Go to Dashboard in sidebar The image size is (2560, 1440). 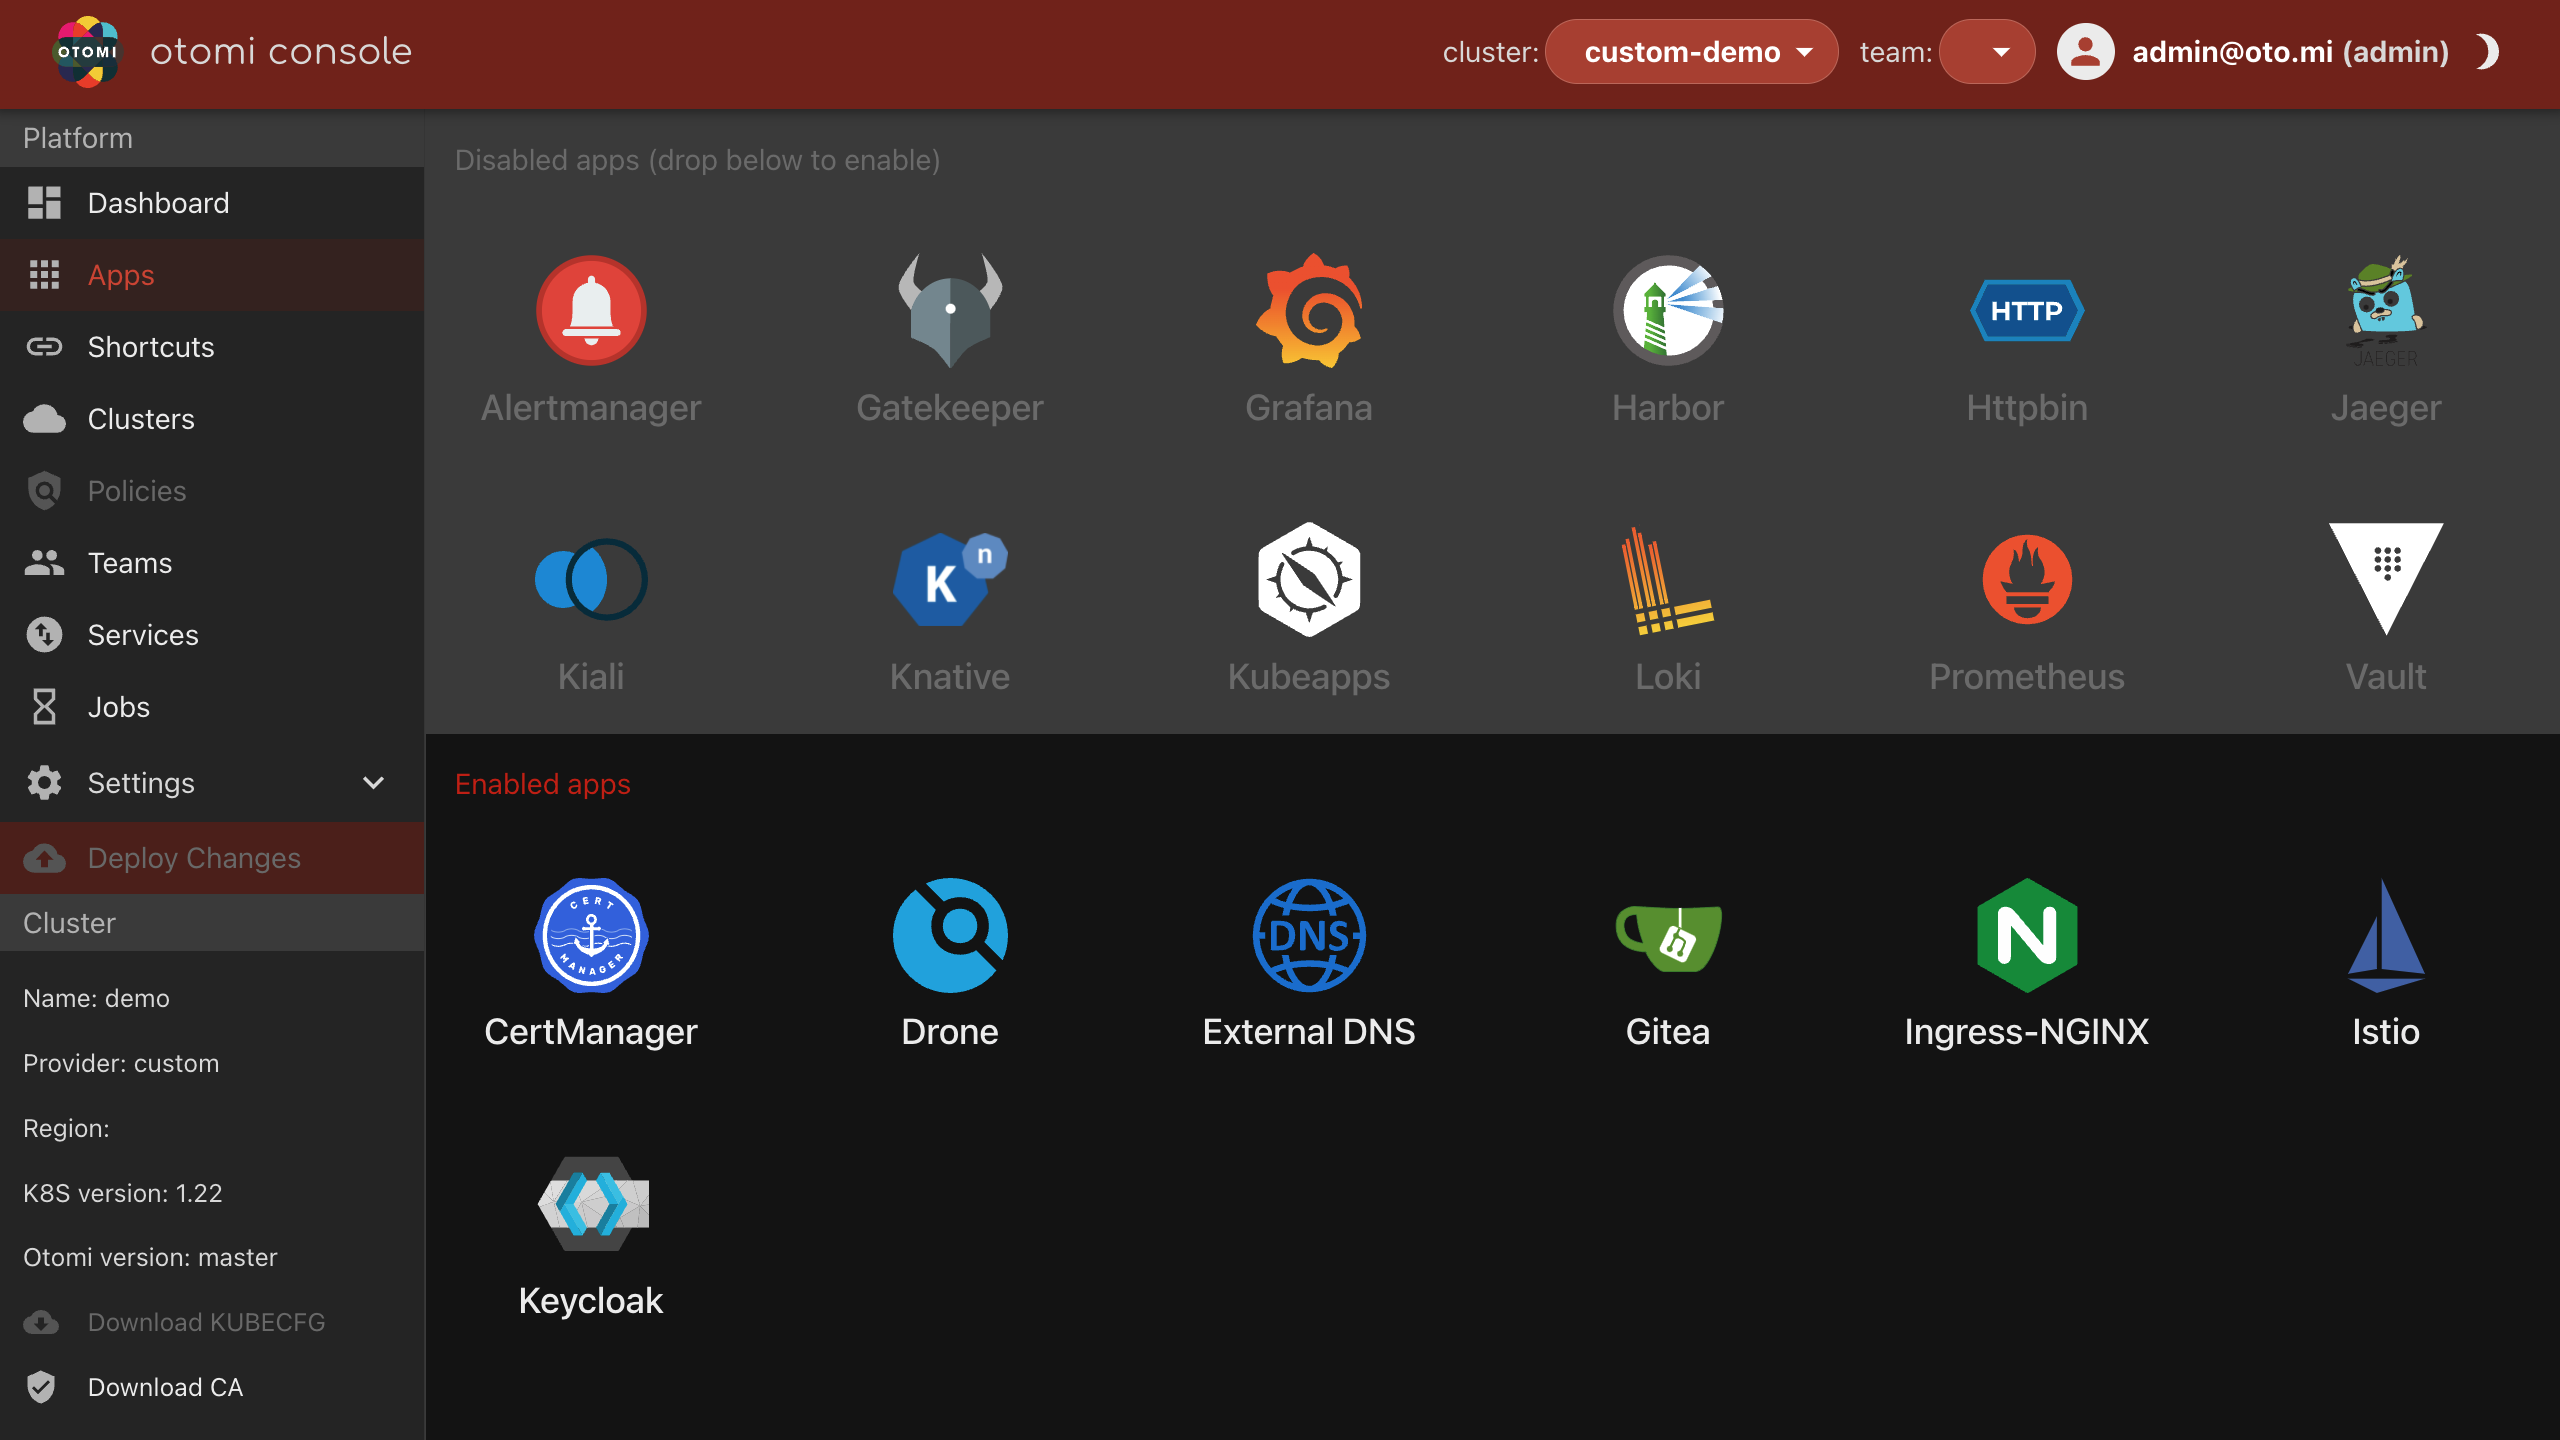(x=158, y=203)
